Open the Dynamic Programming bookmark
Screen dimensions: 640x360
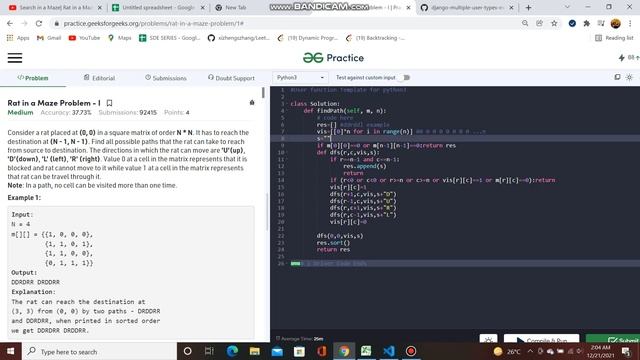pyautogui.click(x=307, y=38)
